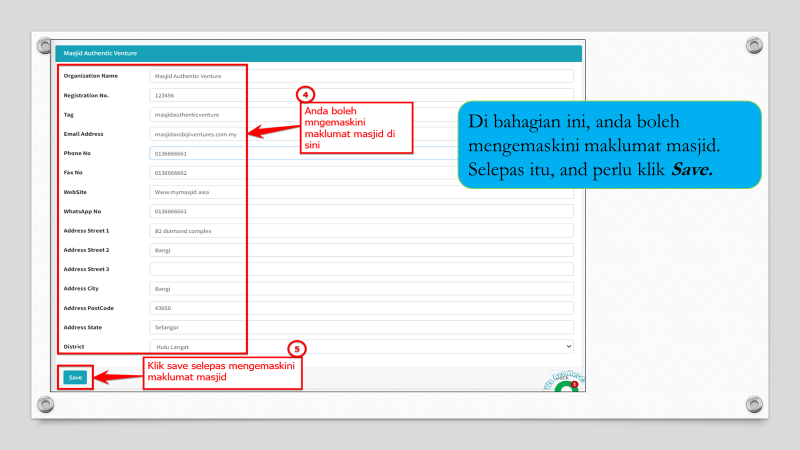Click the Email Address label

[x=83, y=134]
